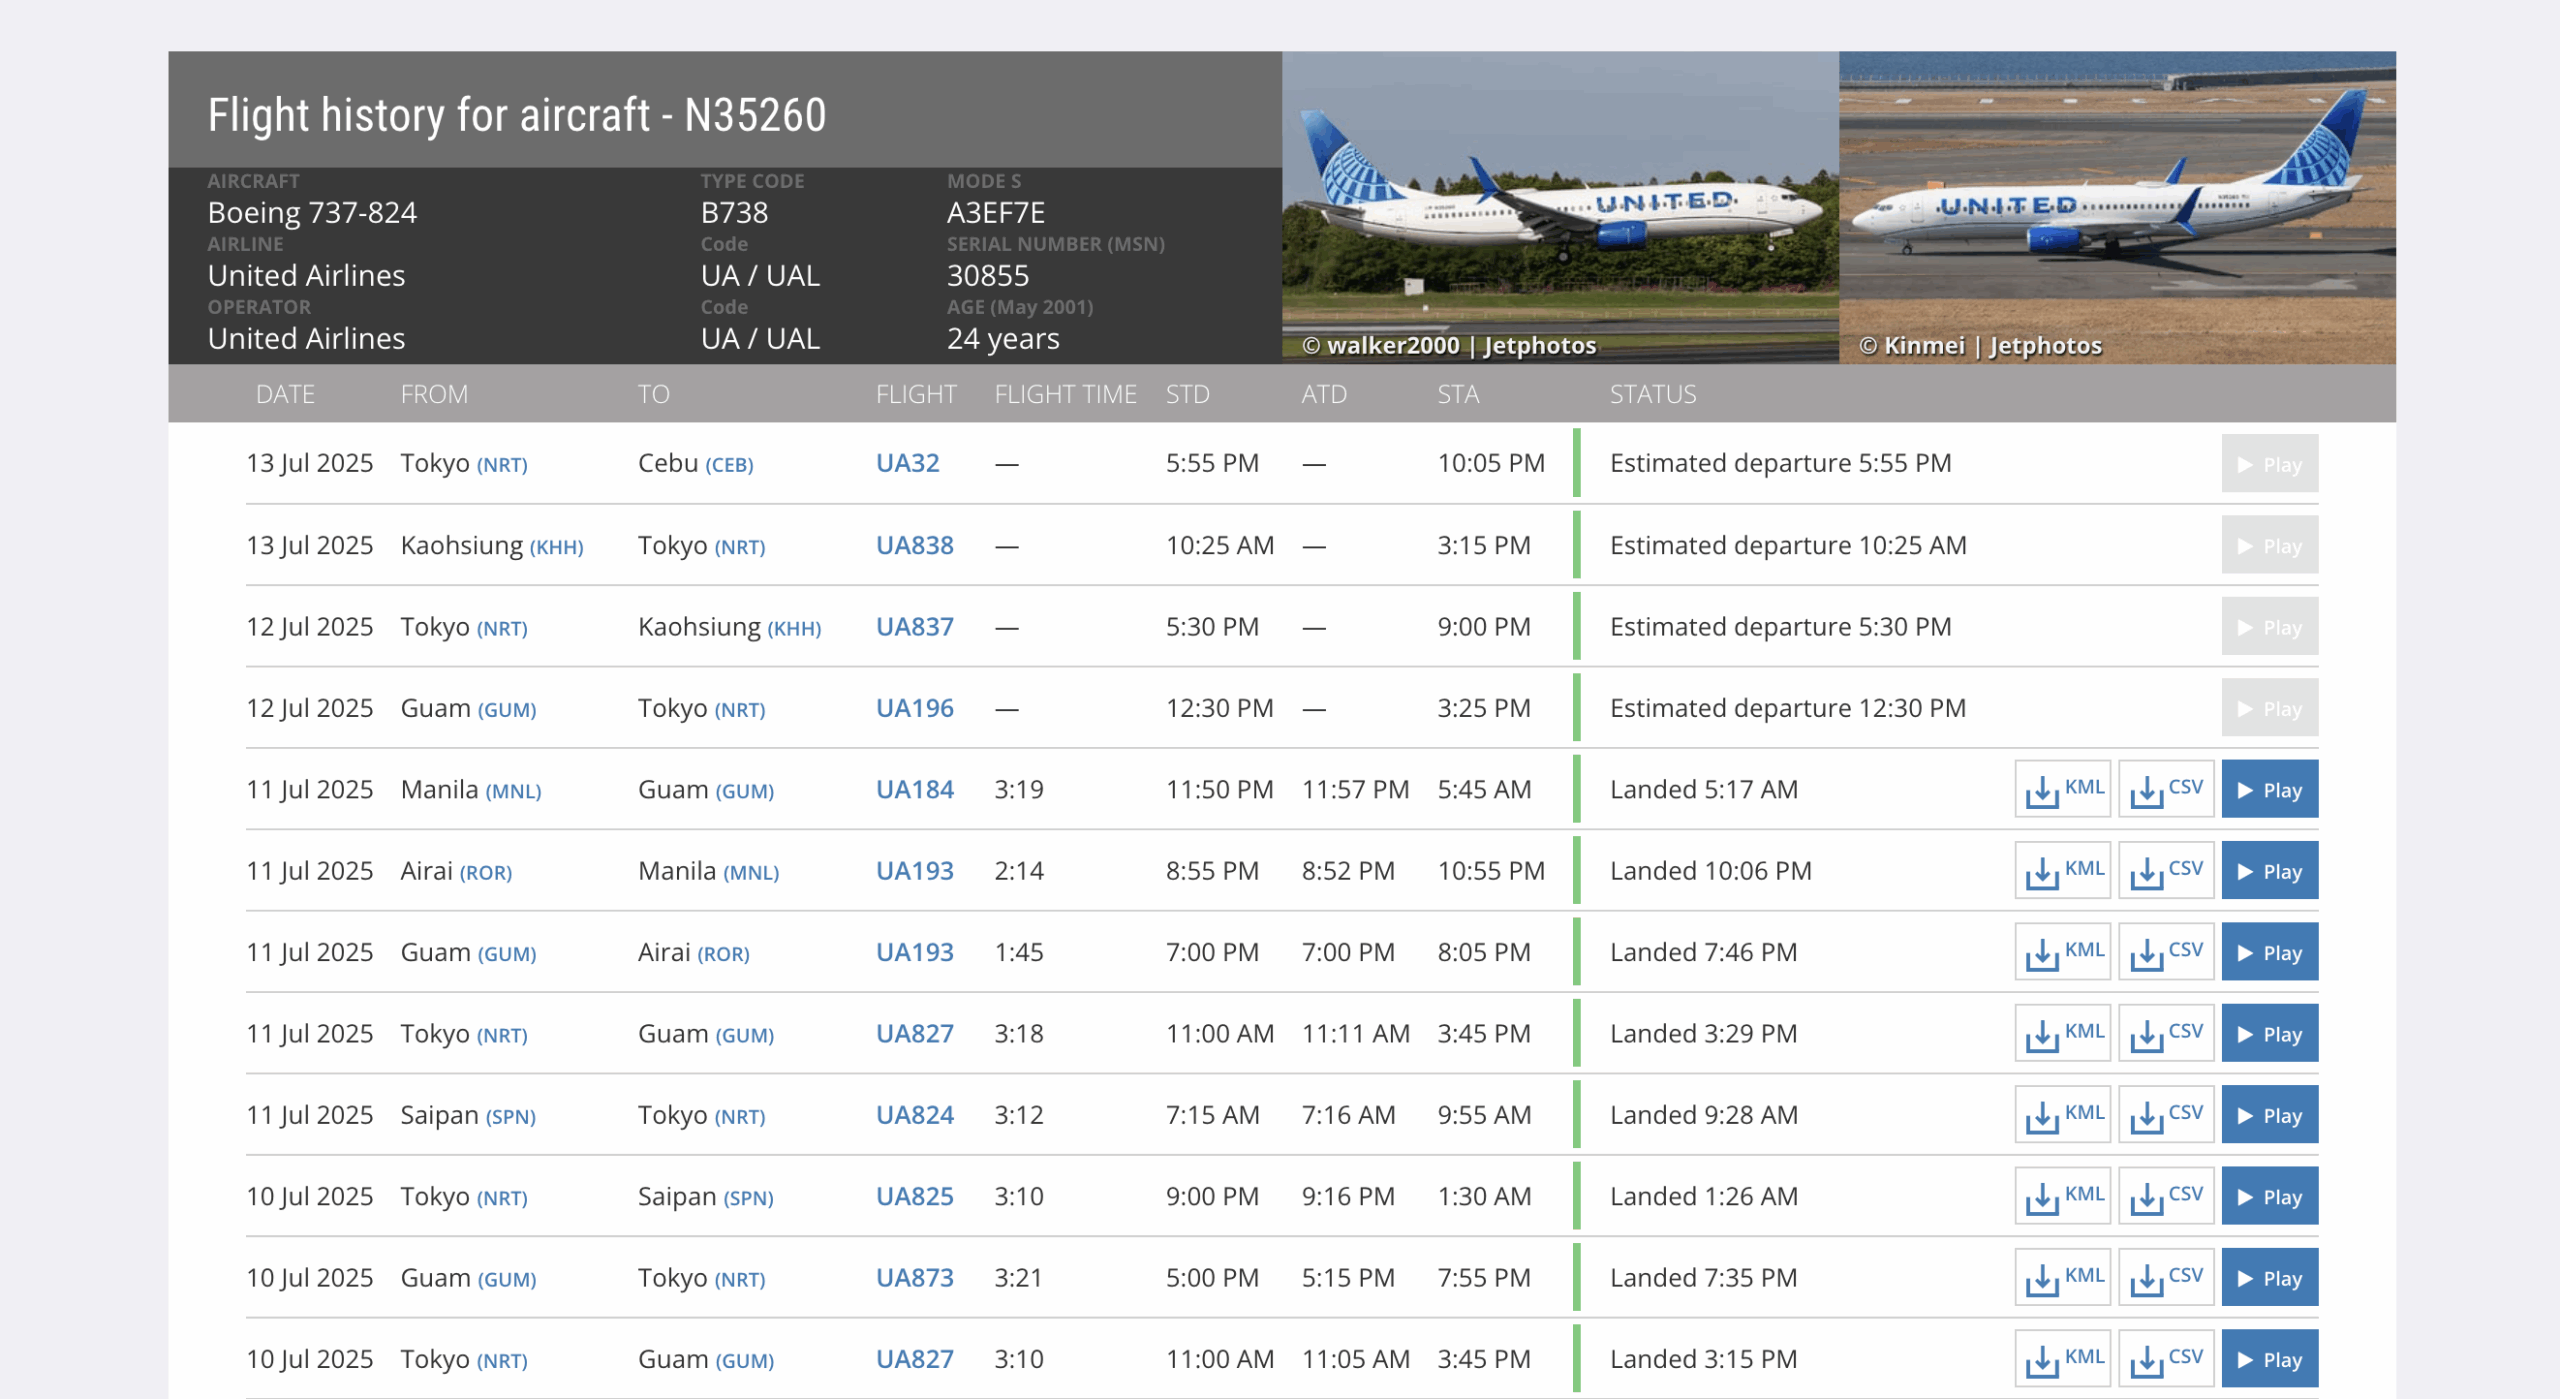Download KML for UA193 Guam to Airai

[x=2062, y=952]
